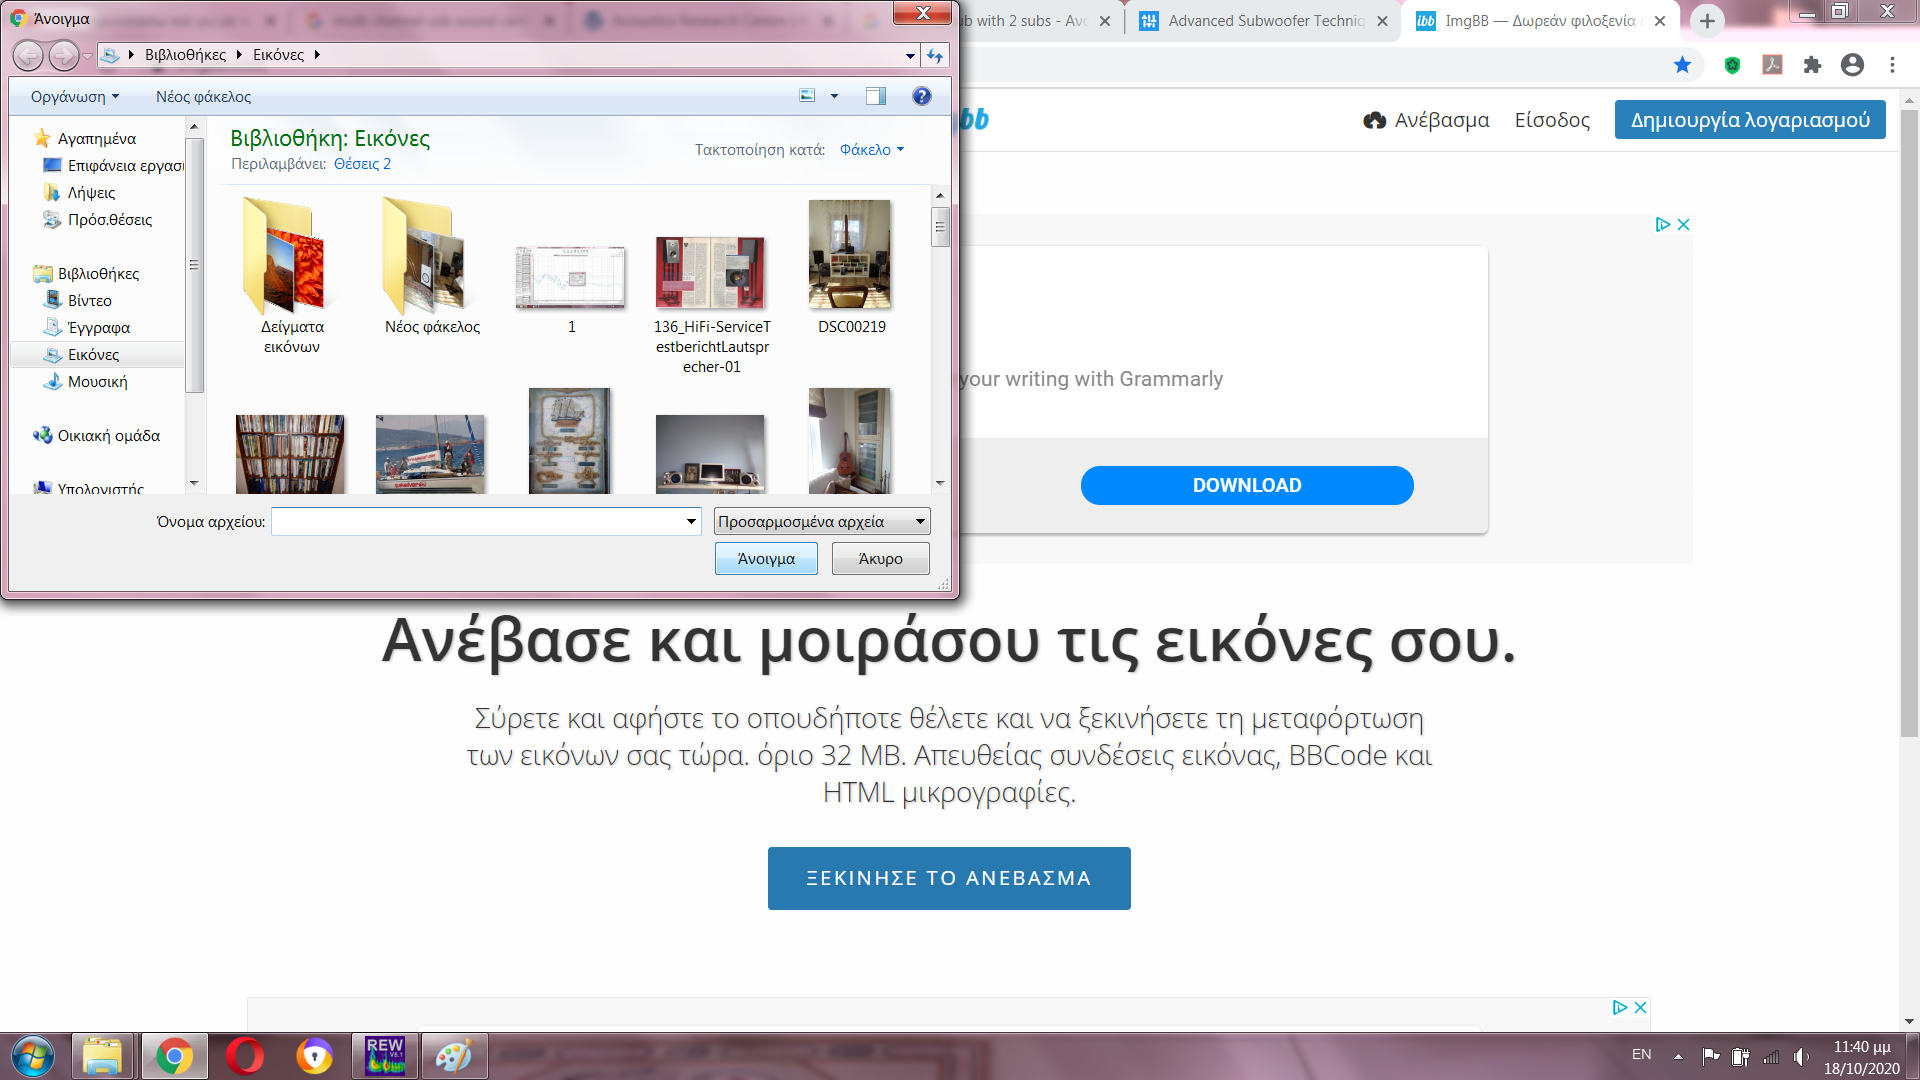Open REW app from taskbar
1920x1080 pixels.
pos(385,1055)
